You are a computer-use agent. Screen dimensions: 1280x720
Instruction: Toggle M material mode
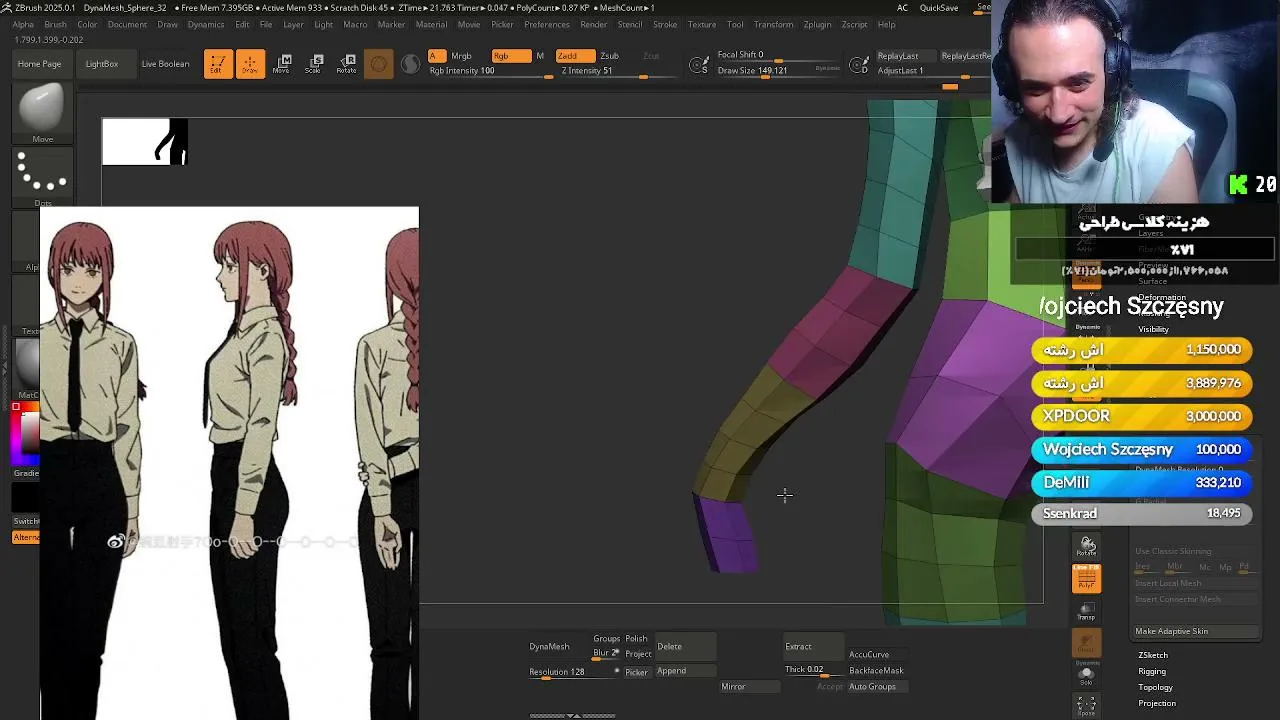[540, 56]
